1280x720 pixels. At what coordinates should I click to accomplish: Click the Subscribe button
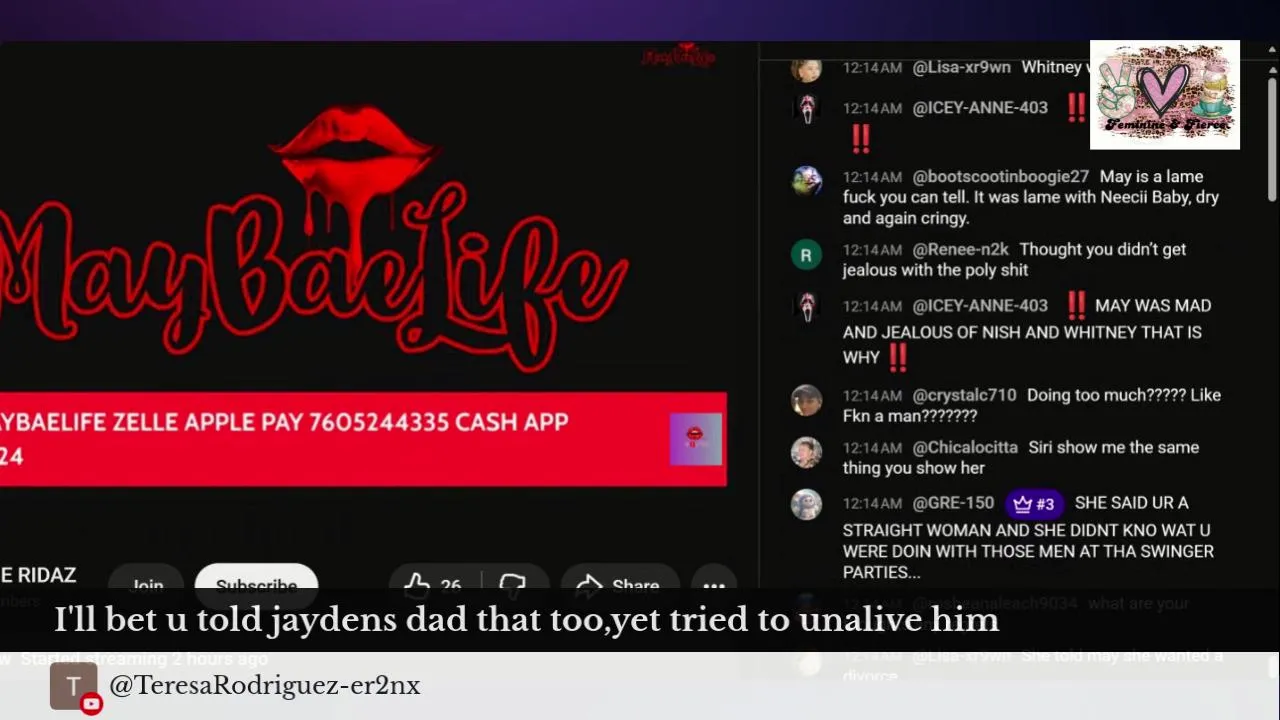click(256, 585)
